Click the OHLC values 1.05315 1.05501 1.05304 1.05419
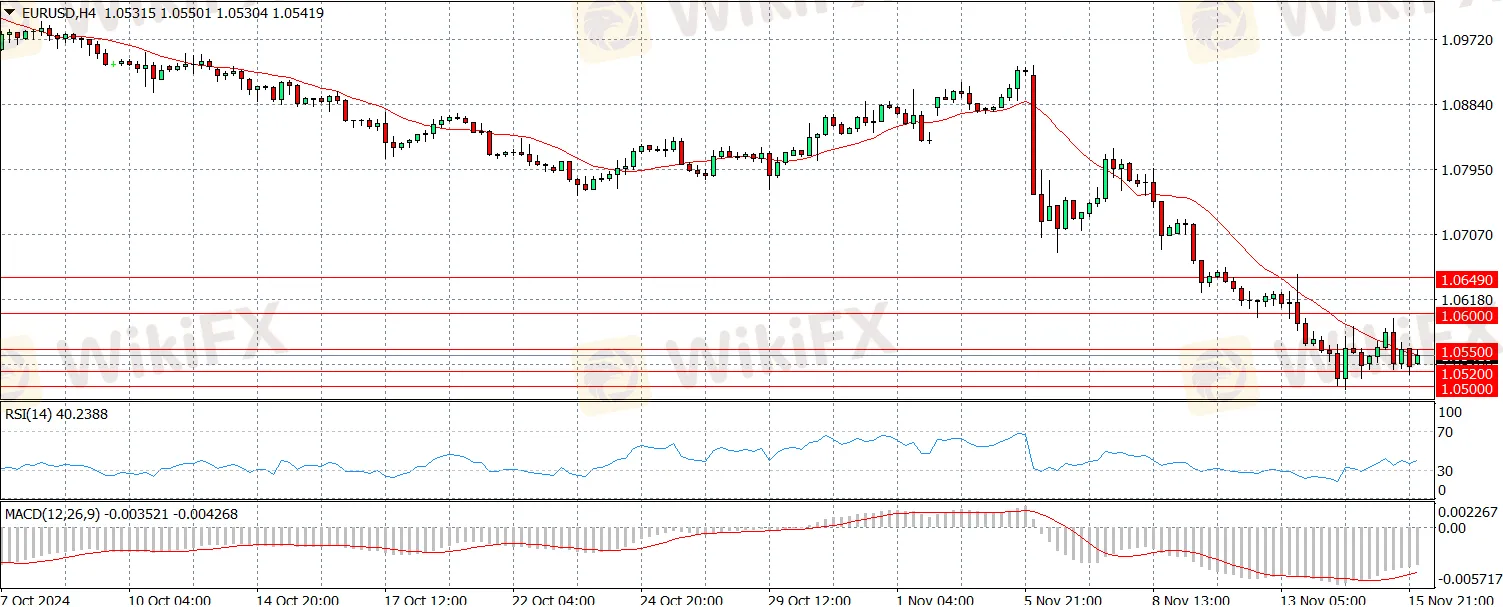This screenshot has height=607, width=1503. [214, 14]
